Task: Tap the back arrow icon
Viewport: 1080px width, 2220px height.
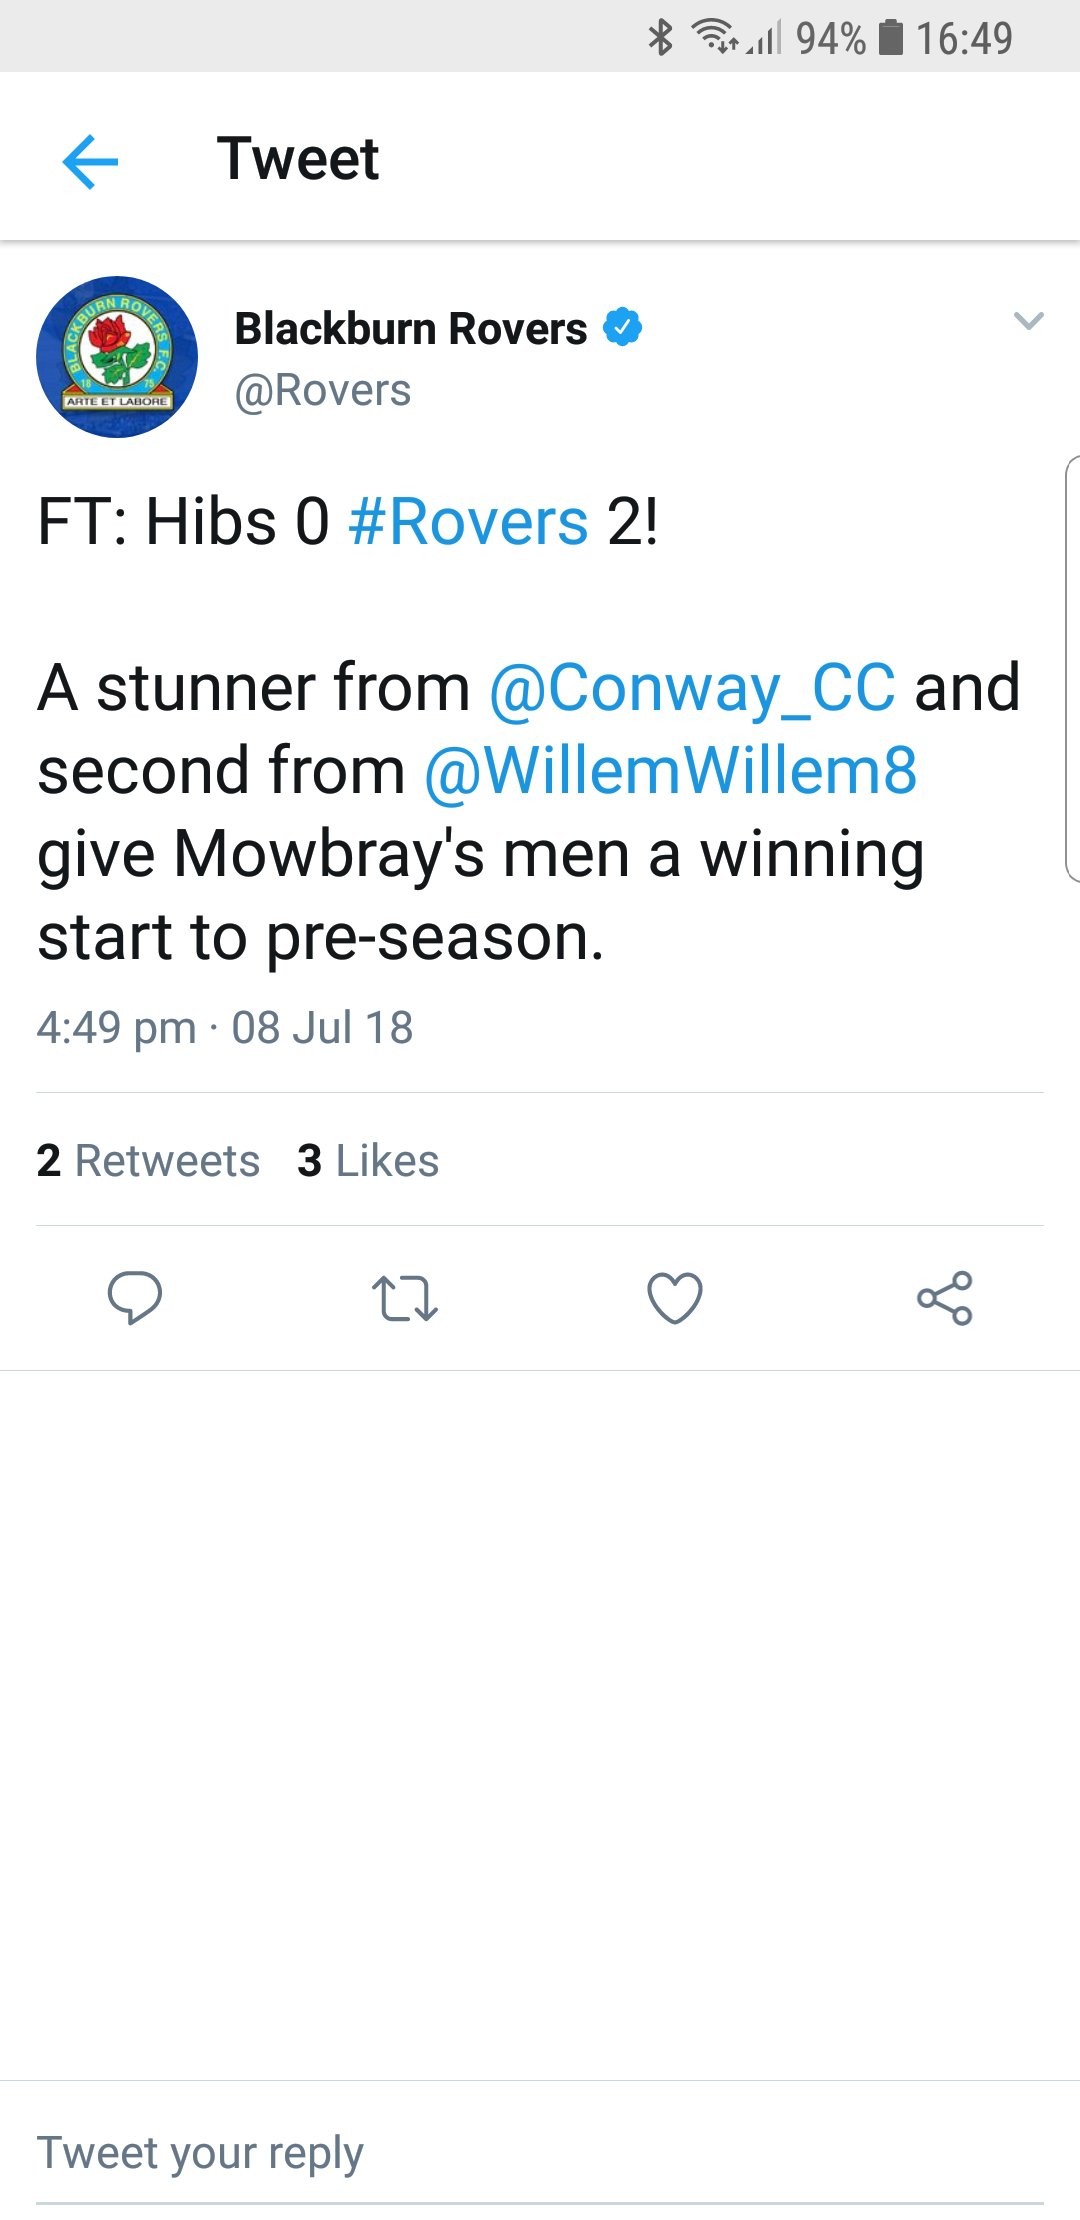Action: point(90,161)
